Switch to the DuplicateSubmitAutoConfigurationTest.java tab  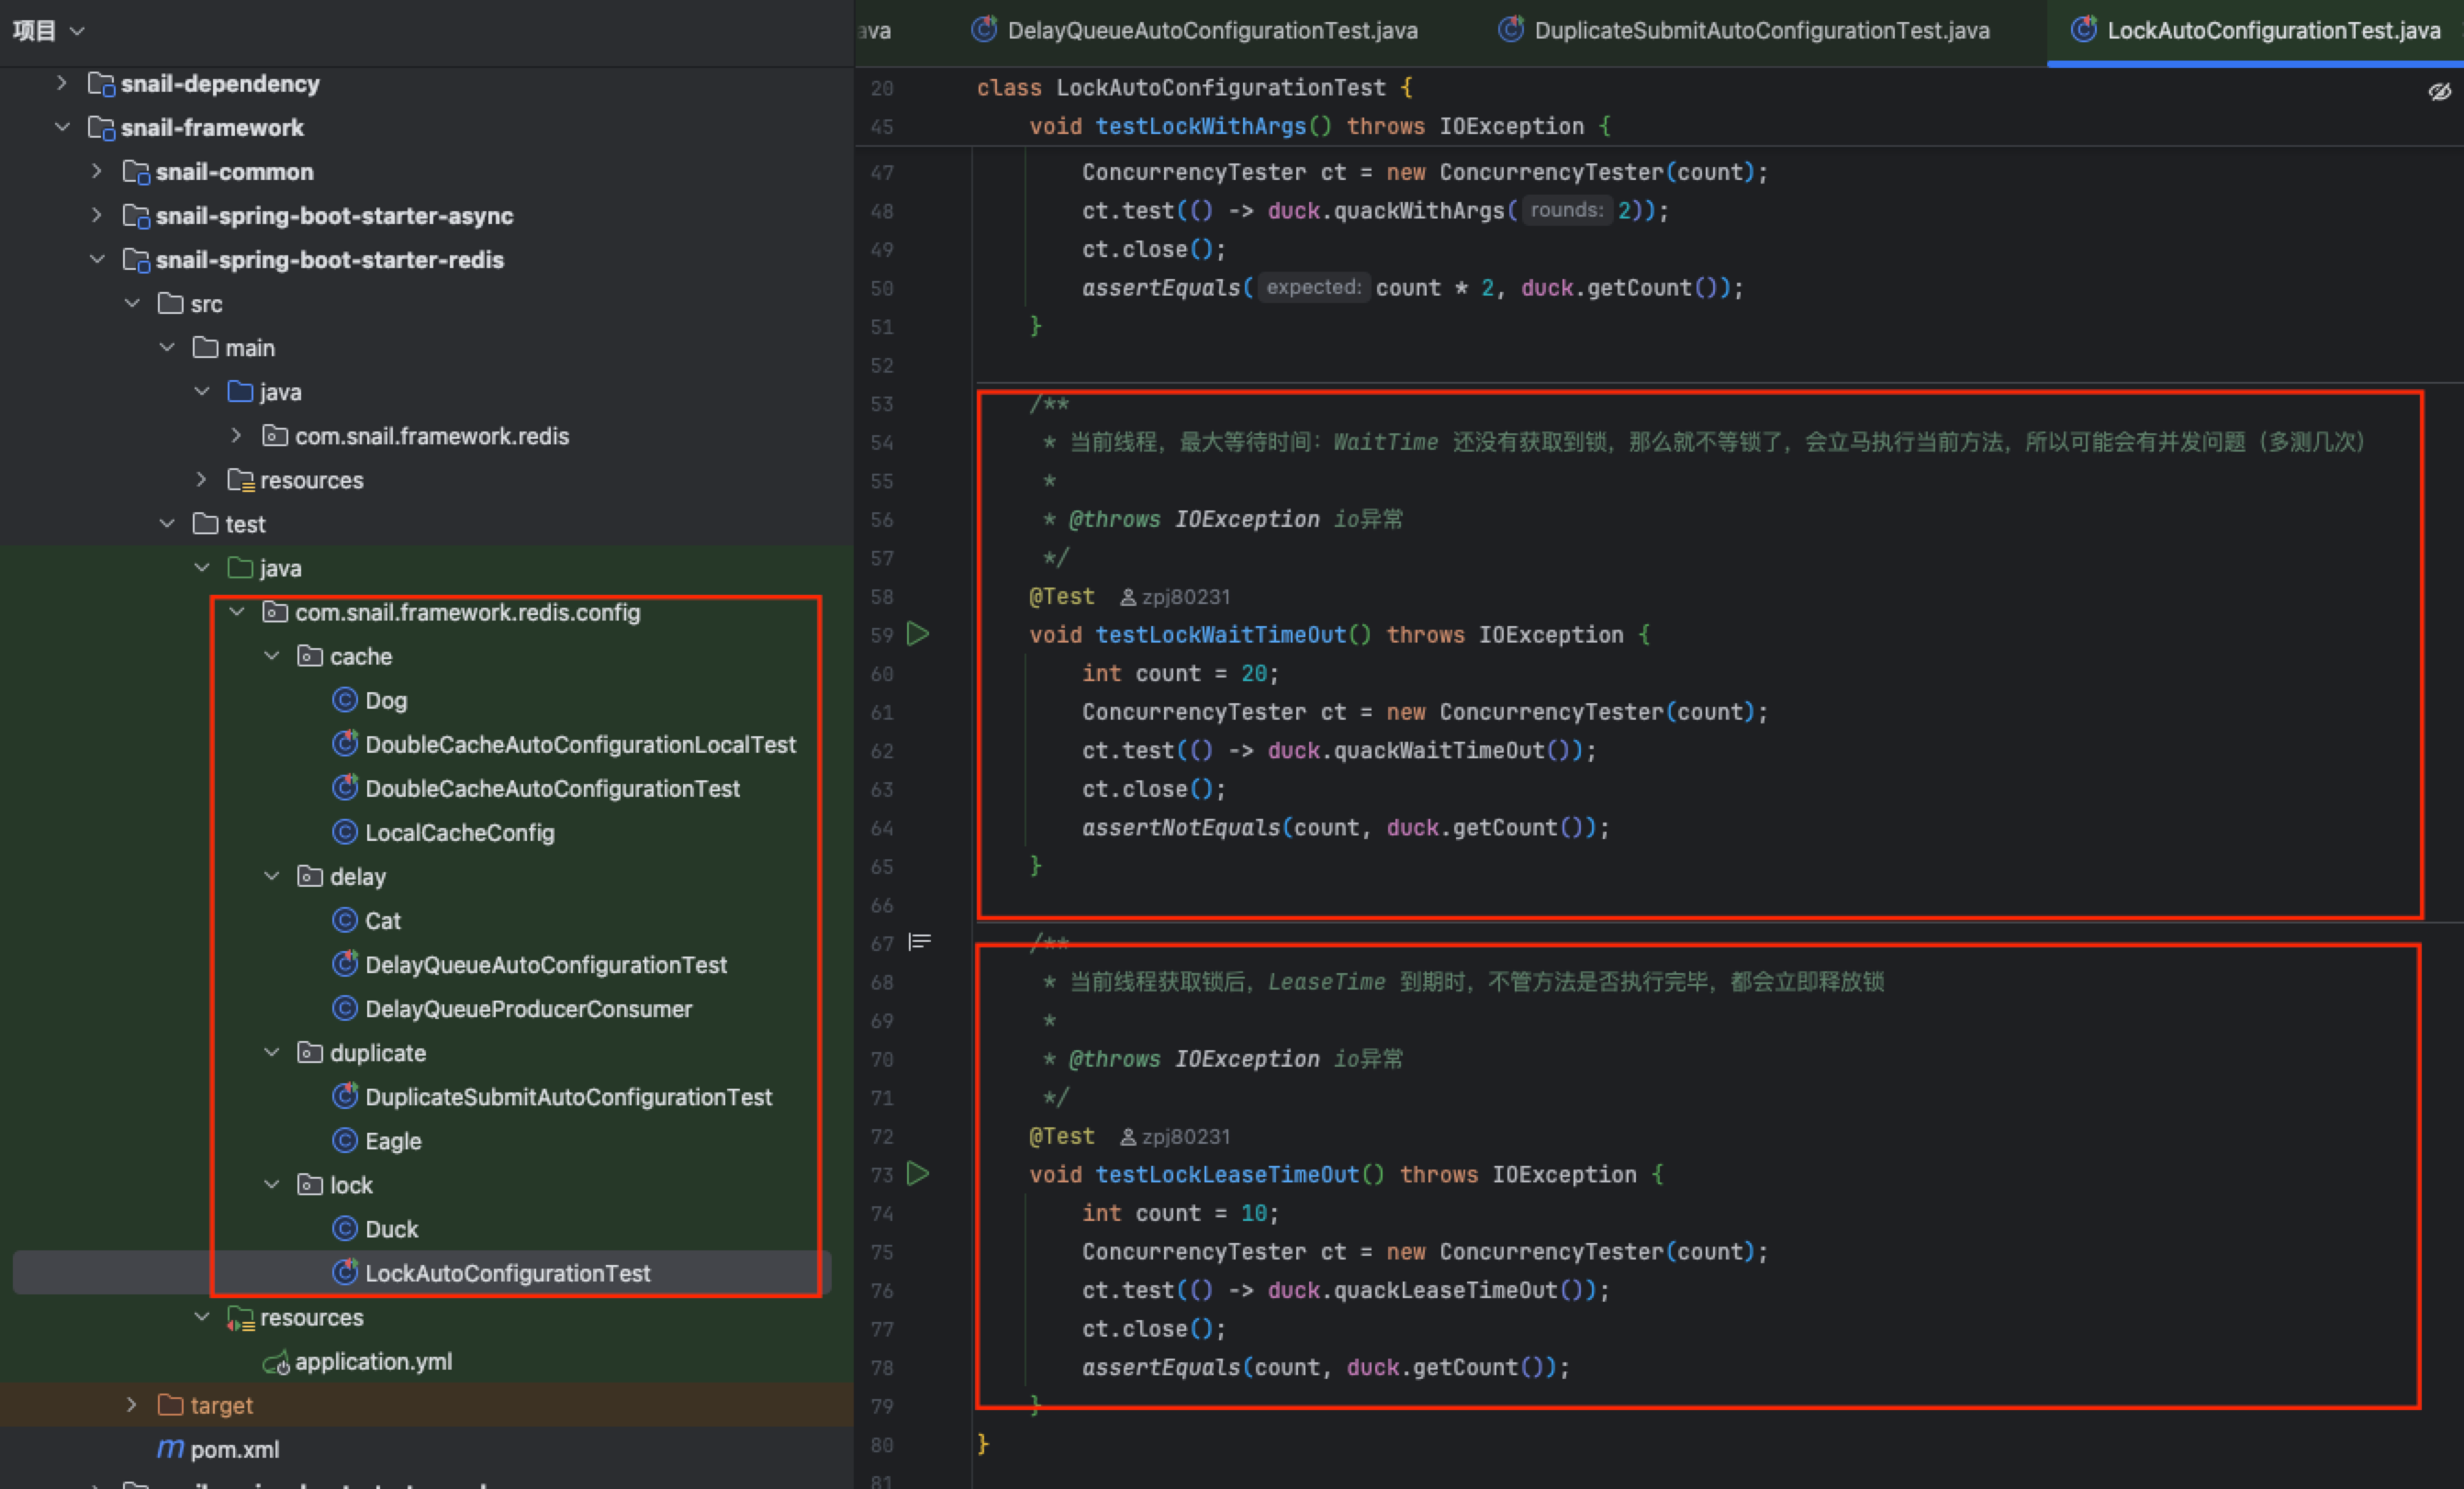(1760, 31)
